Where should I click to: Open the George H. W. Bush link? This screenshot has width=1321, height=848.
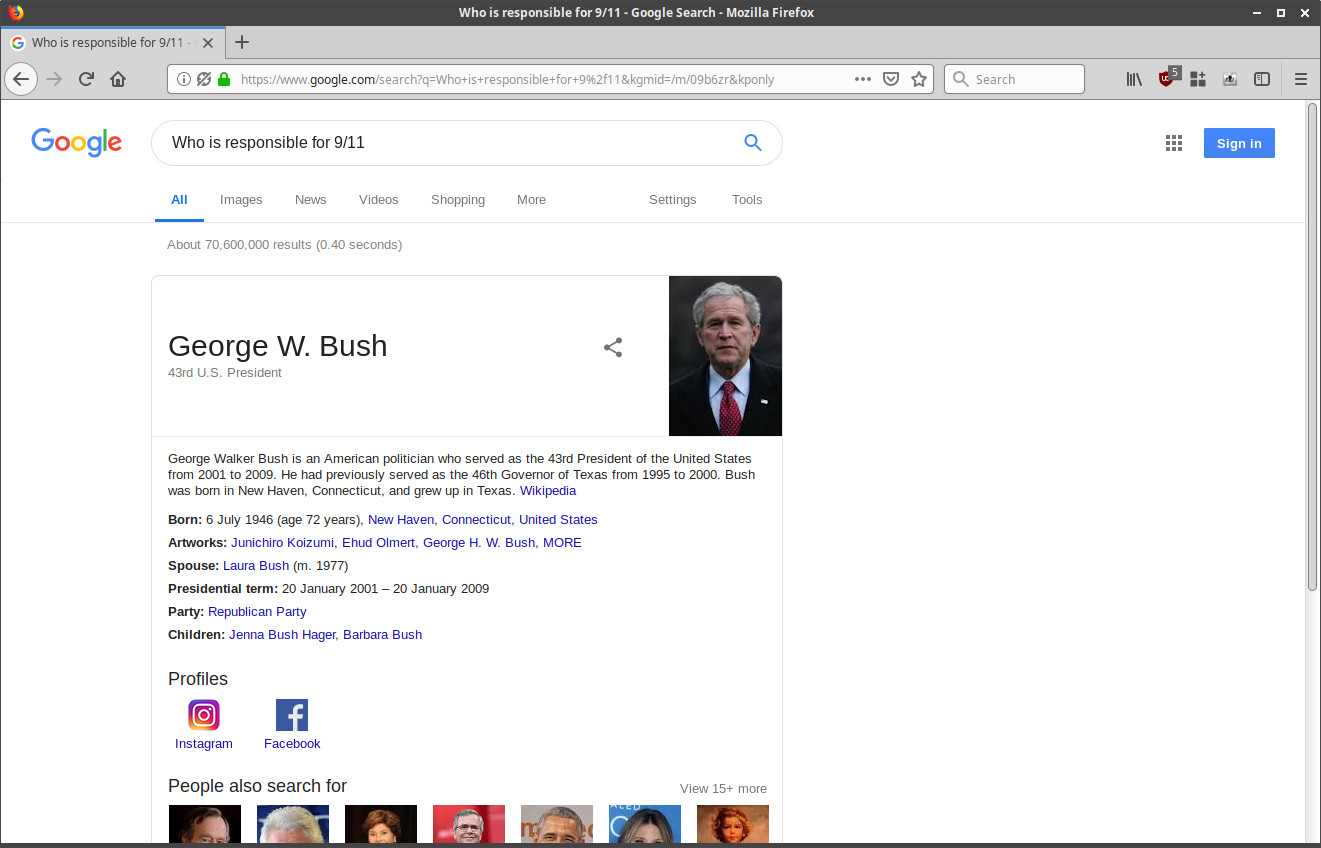coord(479,543)
